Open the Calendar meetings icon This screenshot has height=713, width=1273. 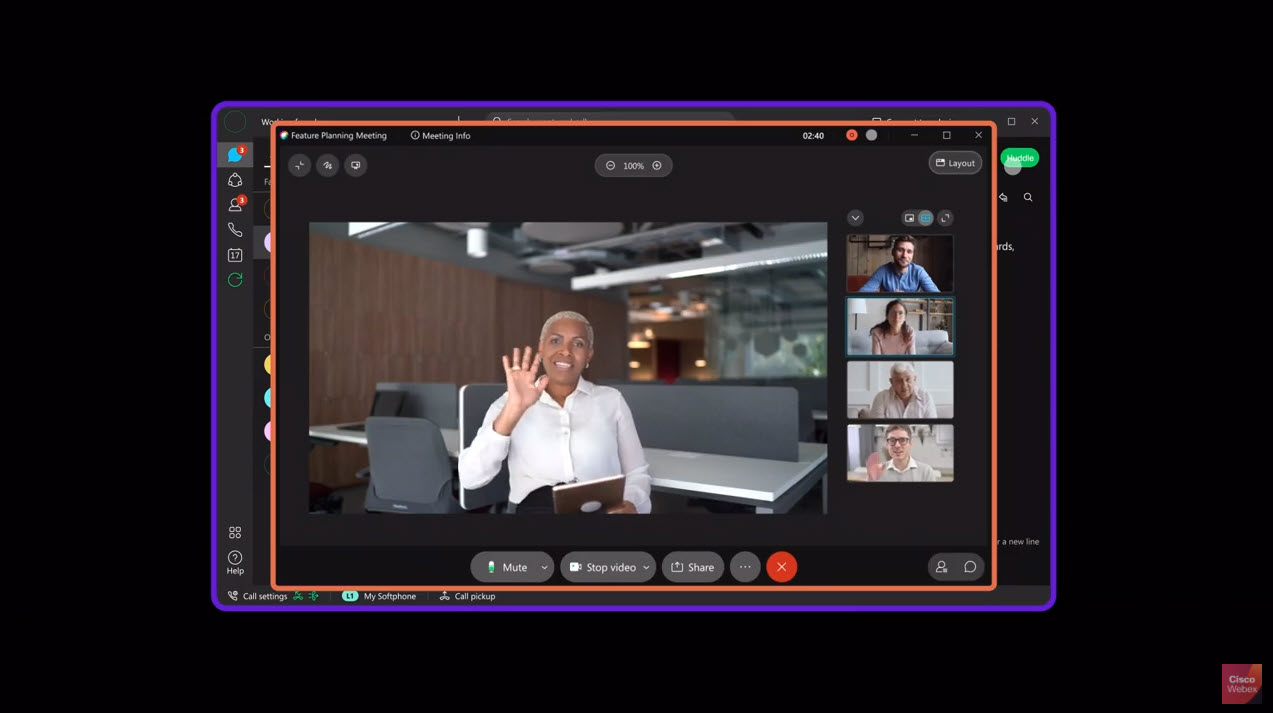click(x=235, y=255)
